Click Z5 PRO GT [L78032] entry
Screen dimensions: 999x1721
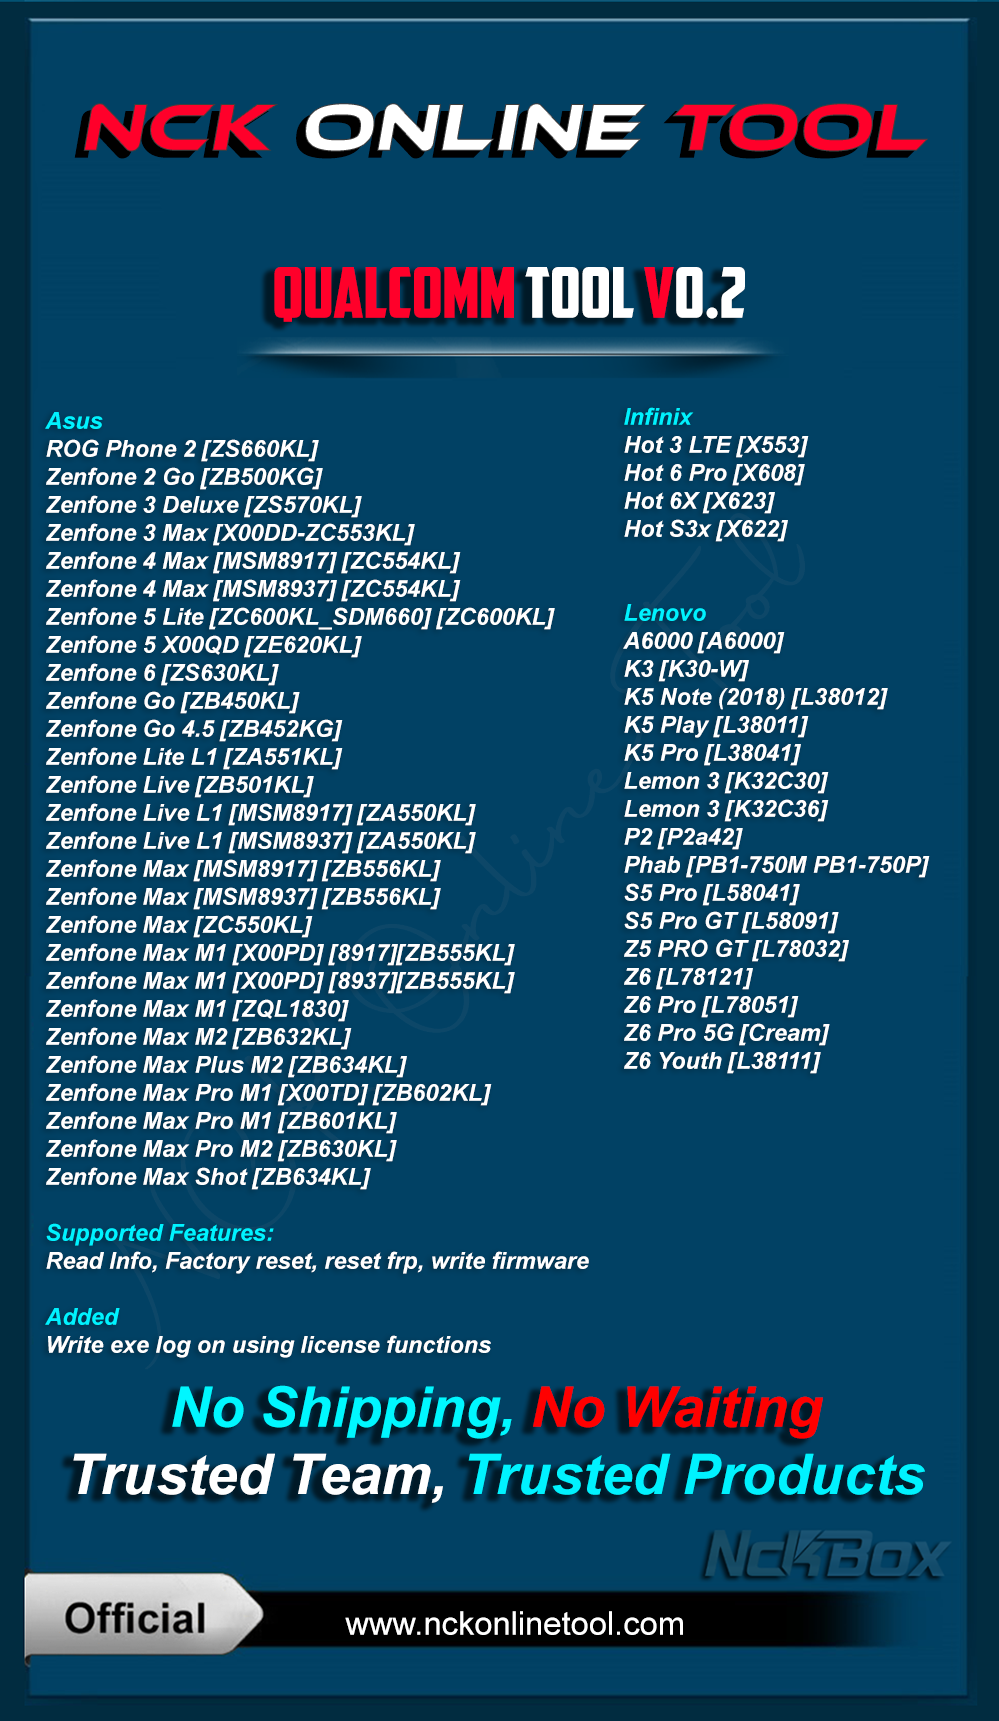click(736, 949)
